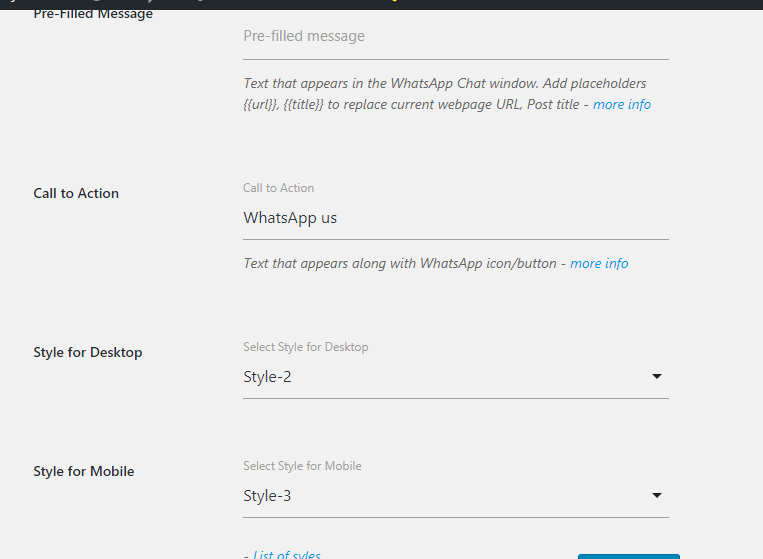The height and width of the screenshot is (559, 763).
Task: Click the 'Select Style for Mobile' floating label
Action: pyautogui.click(x=302, y=466)
